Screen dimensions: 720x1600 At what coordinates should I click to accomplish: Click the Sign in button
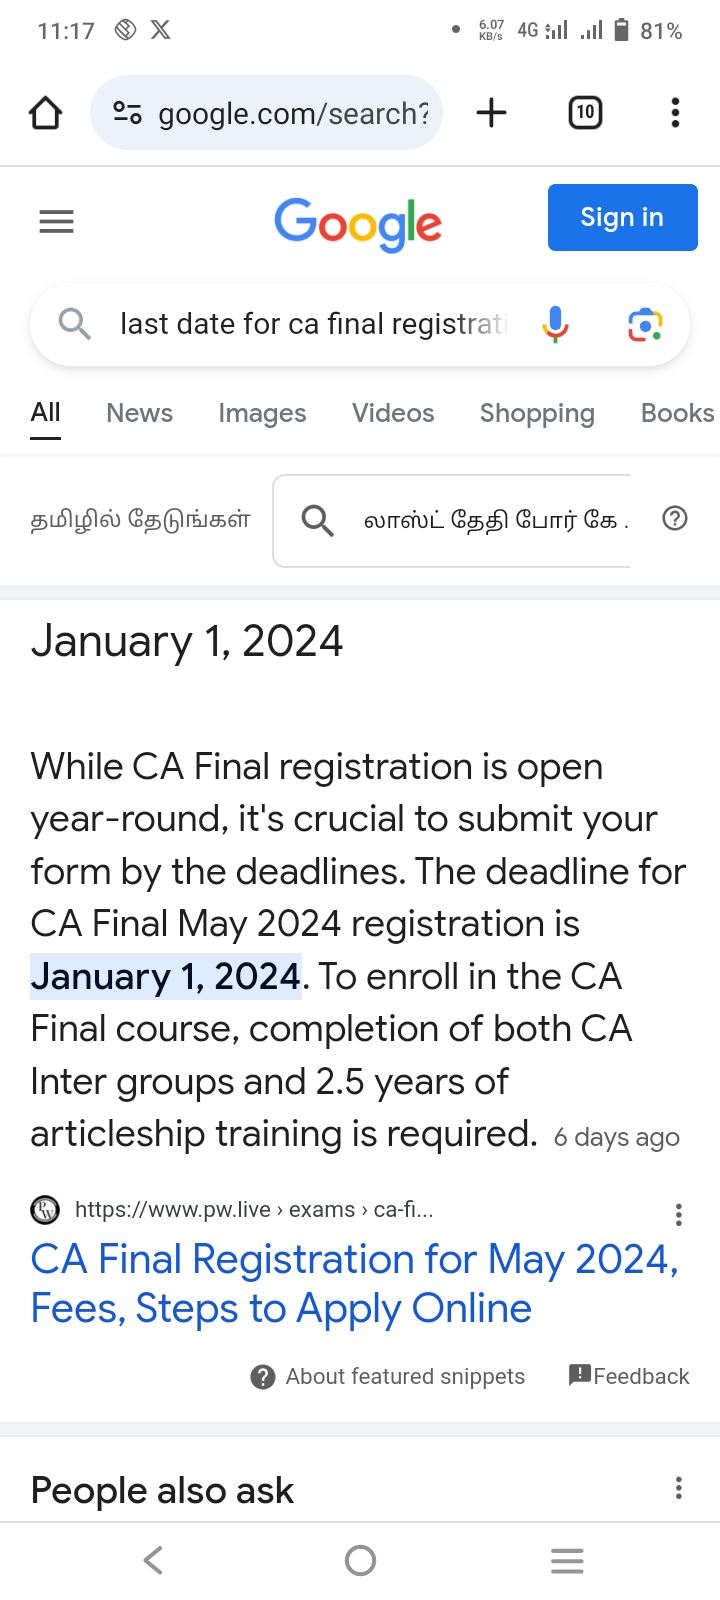click(622, 217)
